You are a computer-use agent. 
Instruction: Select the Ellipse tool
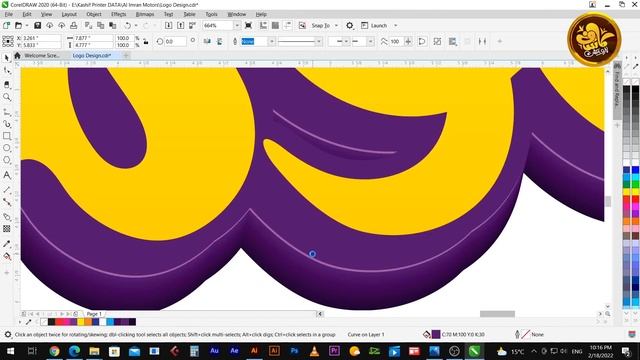pos(7,148)
